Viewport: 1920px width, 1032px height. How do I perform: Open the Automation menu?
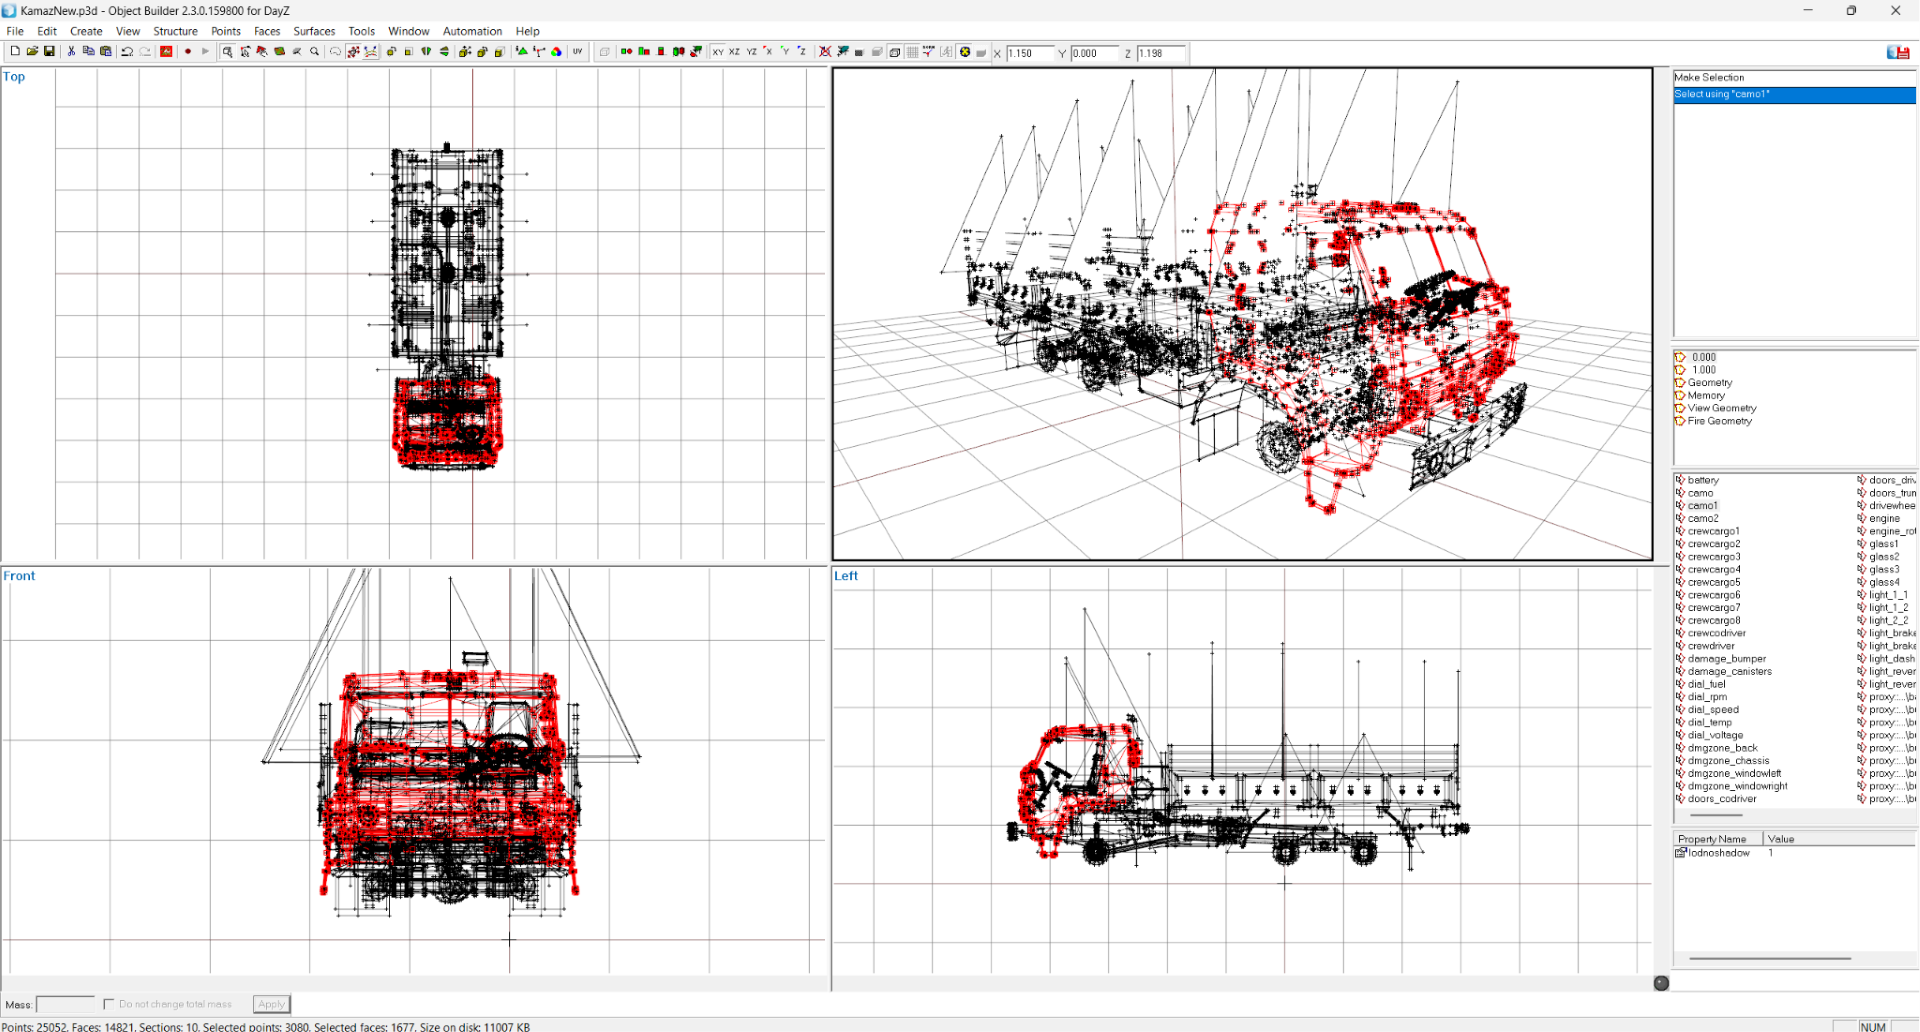[472, 31]
